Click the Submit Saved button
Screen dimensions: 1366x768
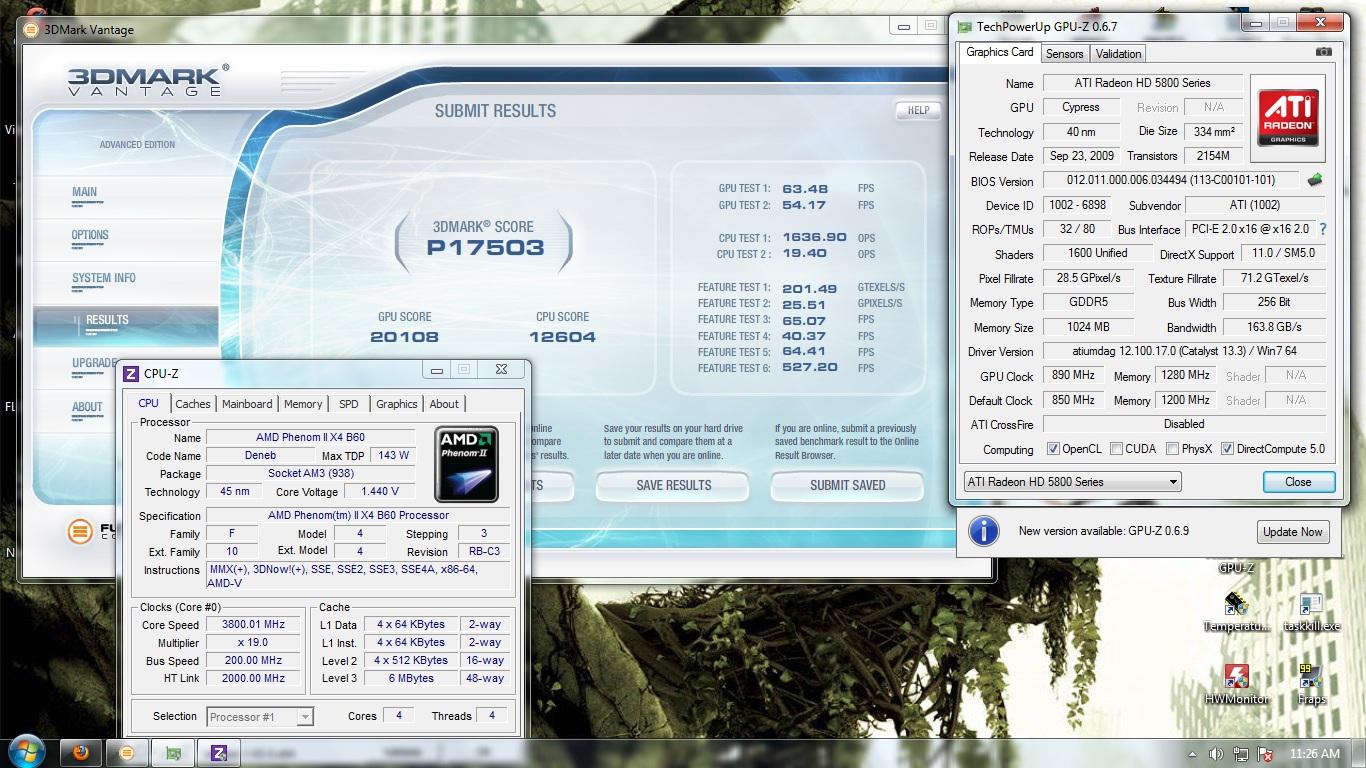848,485
